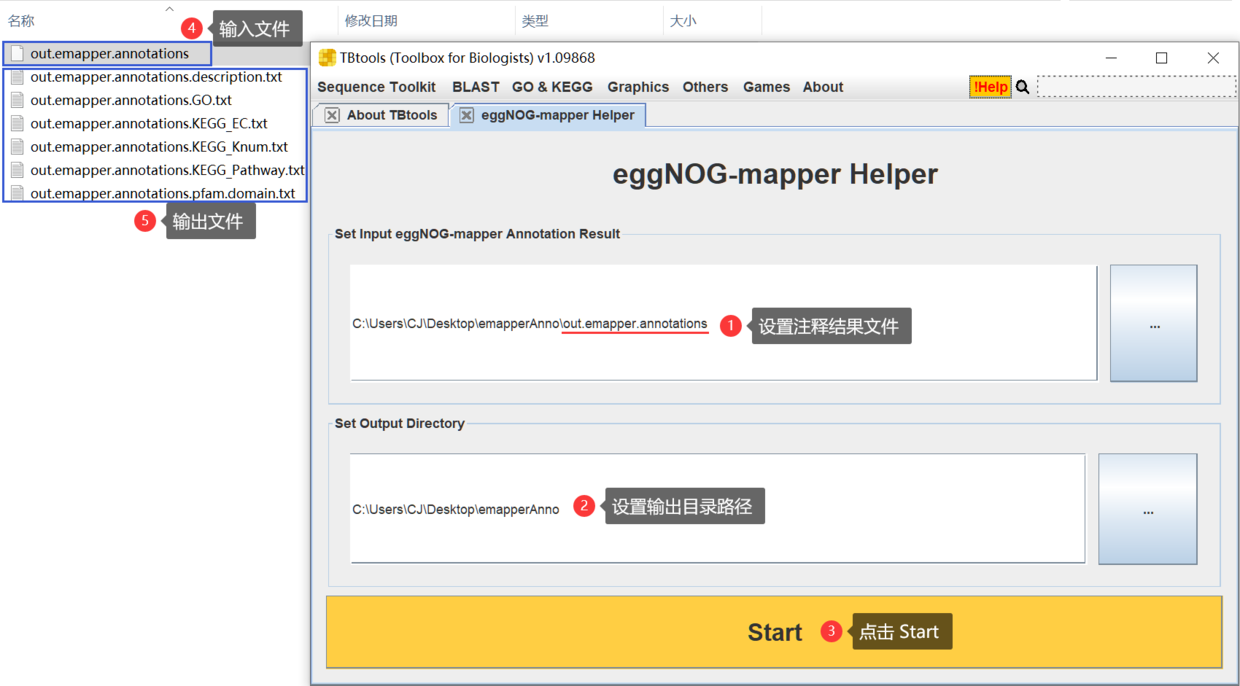The width and height of the screenshot is (1240, 686).
Task: Open the GO & KEGG menu
Action: click(552, 87)
